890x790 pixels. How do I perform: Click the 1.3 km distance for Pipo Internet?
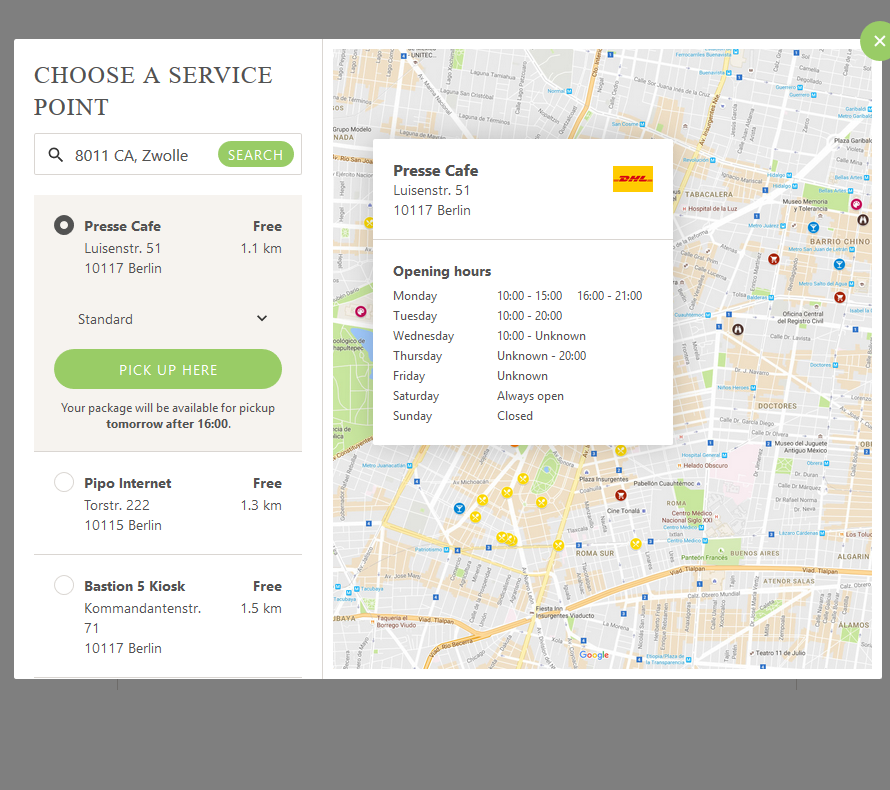(261, 505)
